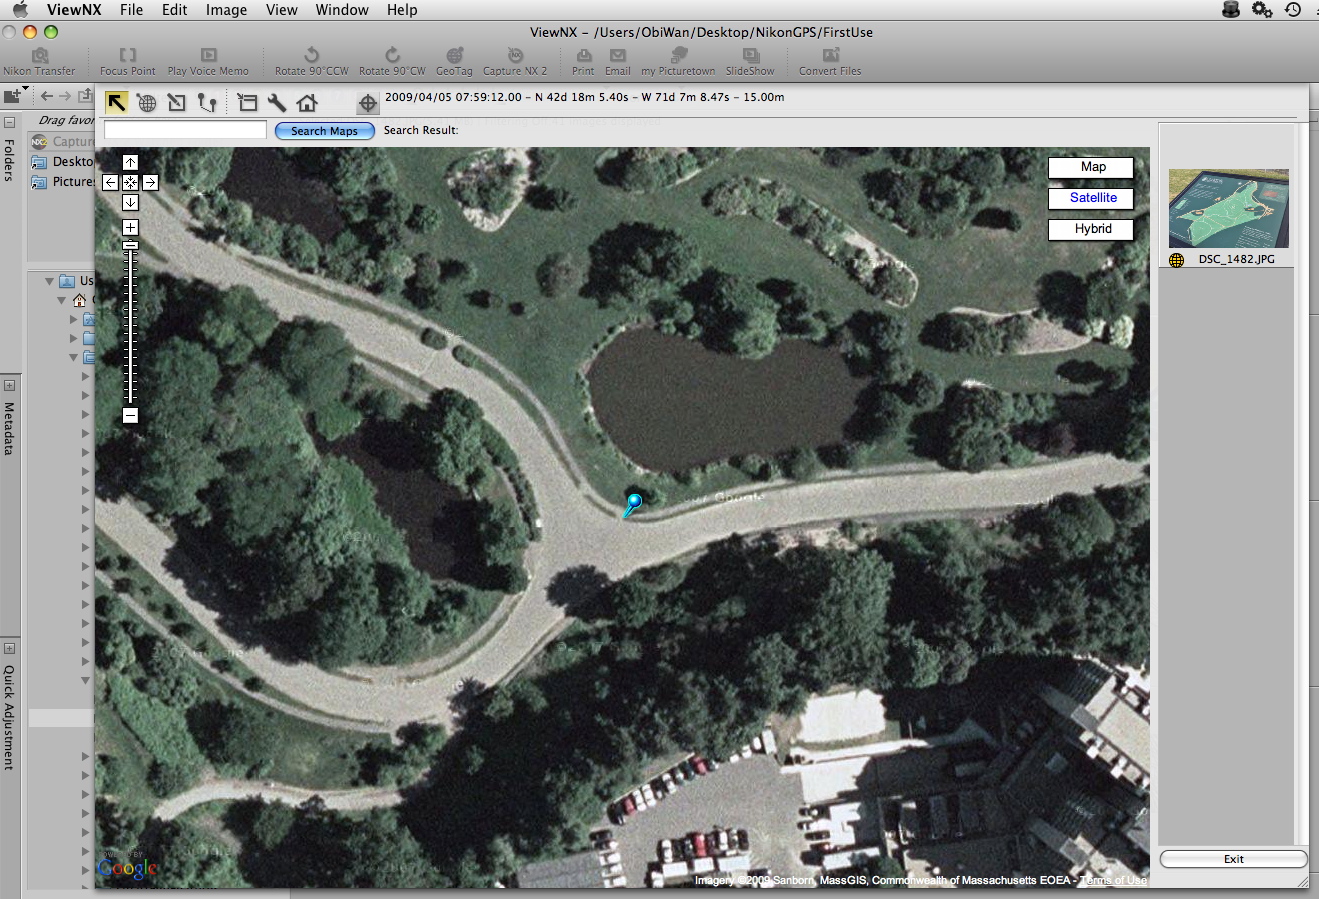The width and height of the screenshot is (1319, 899).
Task: Open the Folders side panel tab
Action: pos(9,160)
